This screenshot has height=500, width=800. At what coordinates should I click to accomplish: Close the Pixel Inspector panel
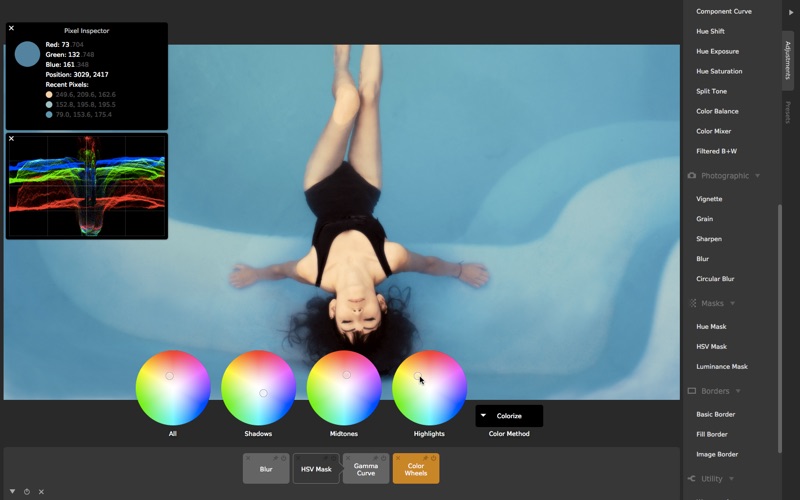point(12,29)
